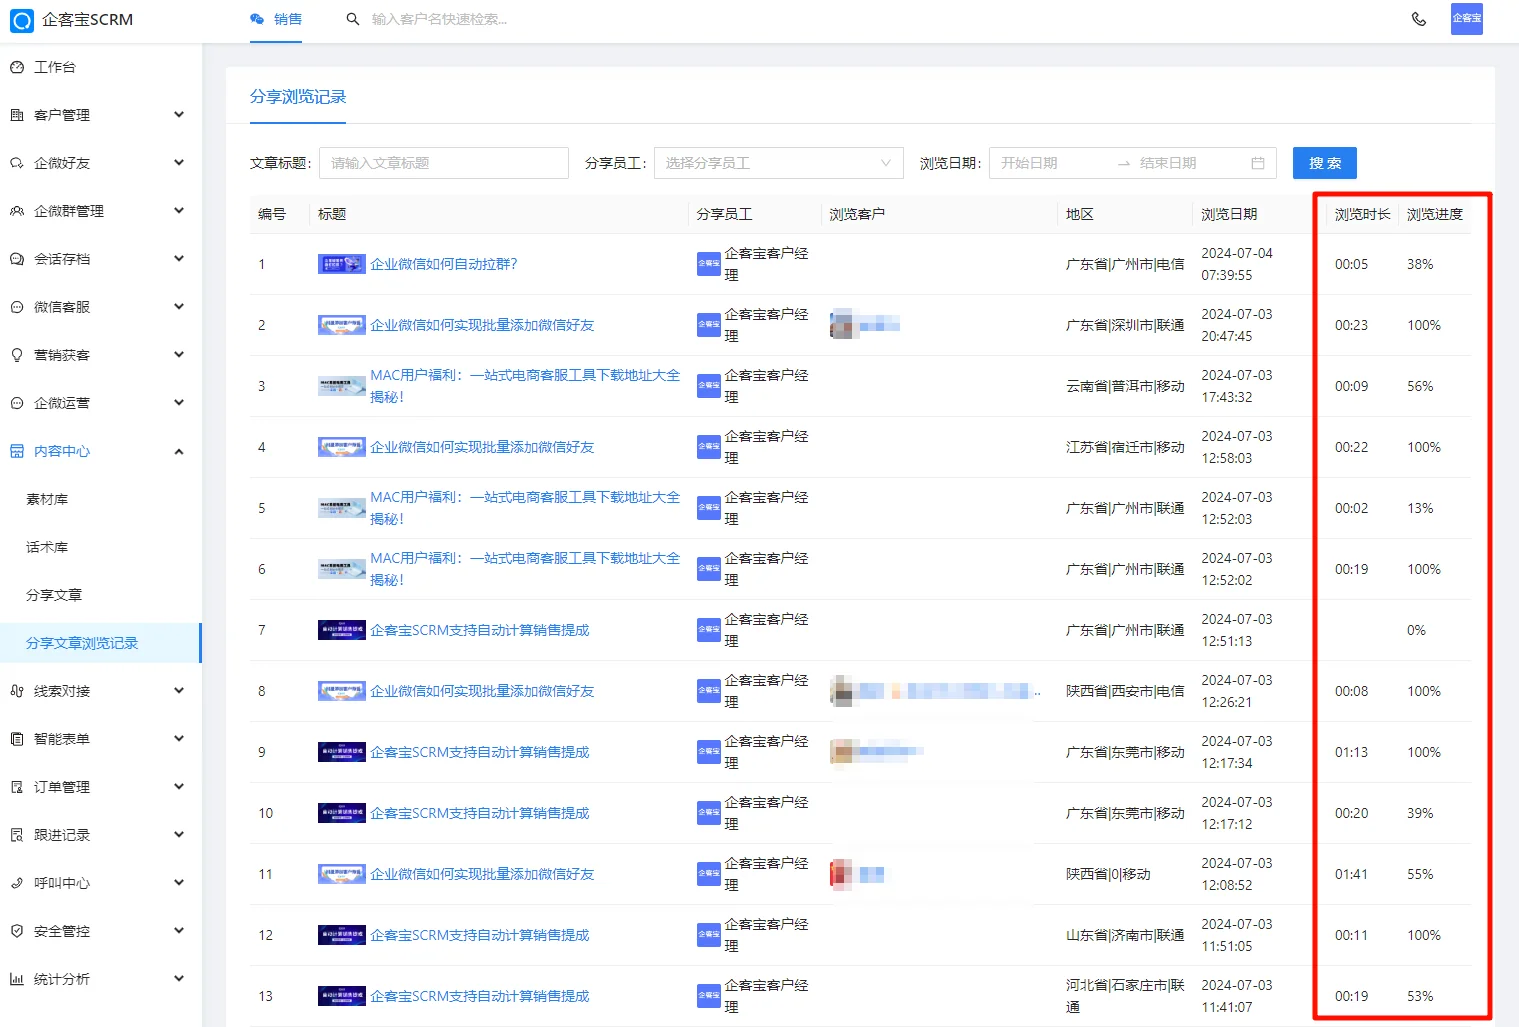Open the 分享文章浏览记录 submenu item

[x=101, y=643]
